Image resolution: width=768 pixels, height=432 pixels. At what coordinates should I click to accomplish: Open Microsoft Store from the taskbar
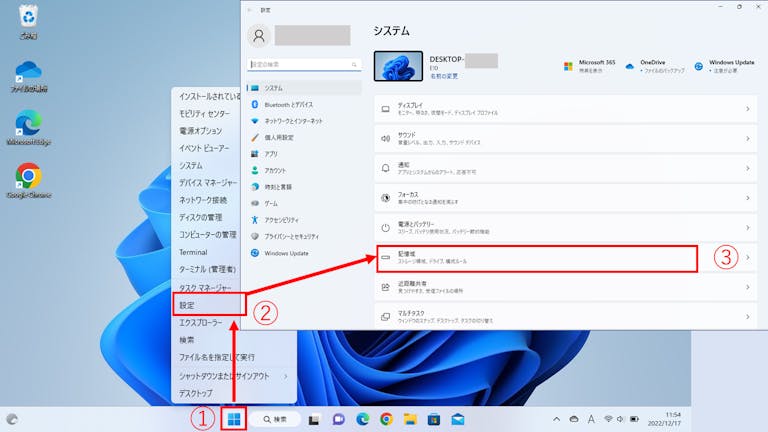[x=433, y=419]
